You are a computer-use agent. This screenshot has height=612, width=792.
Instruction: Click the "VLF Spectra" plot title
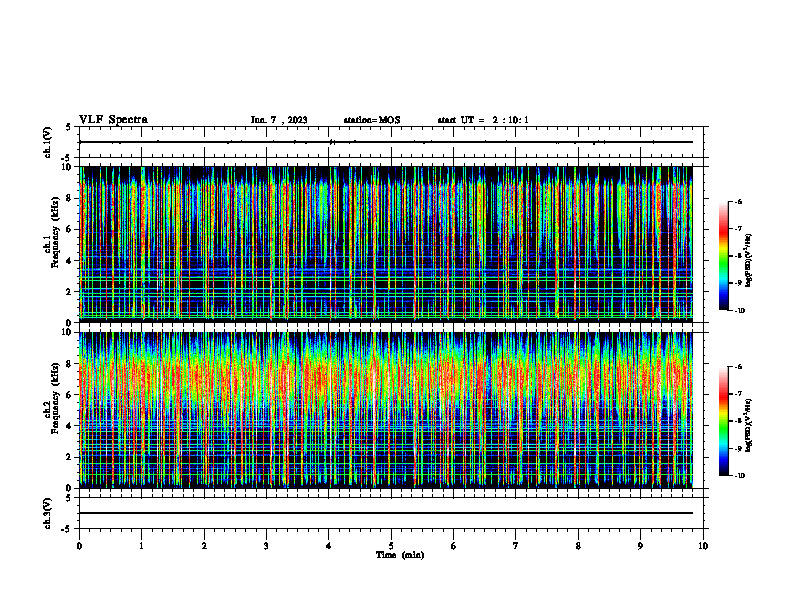click(113, 120)
